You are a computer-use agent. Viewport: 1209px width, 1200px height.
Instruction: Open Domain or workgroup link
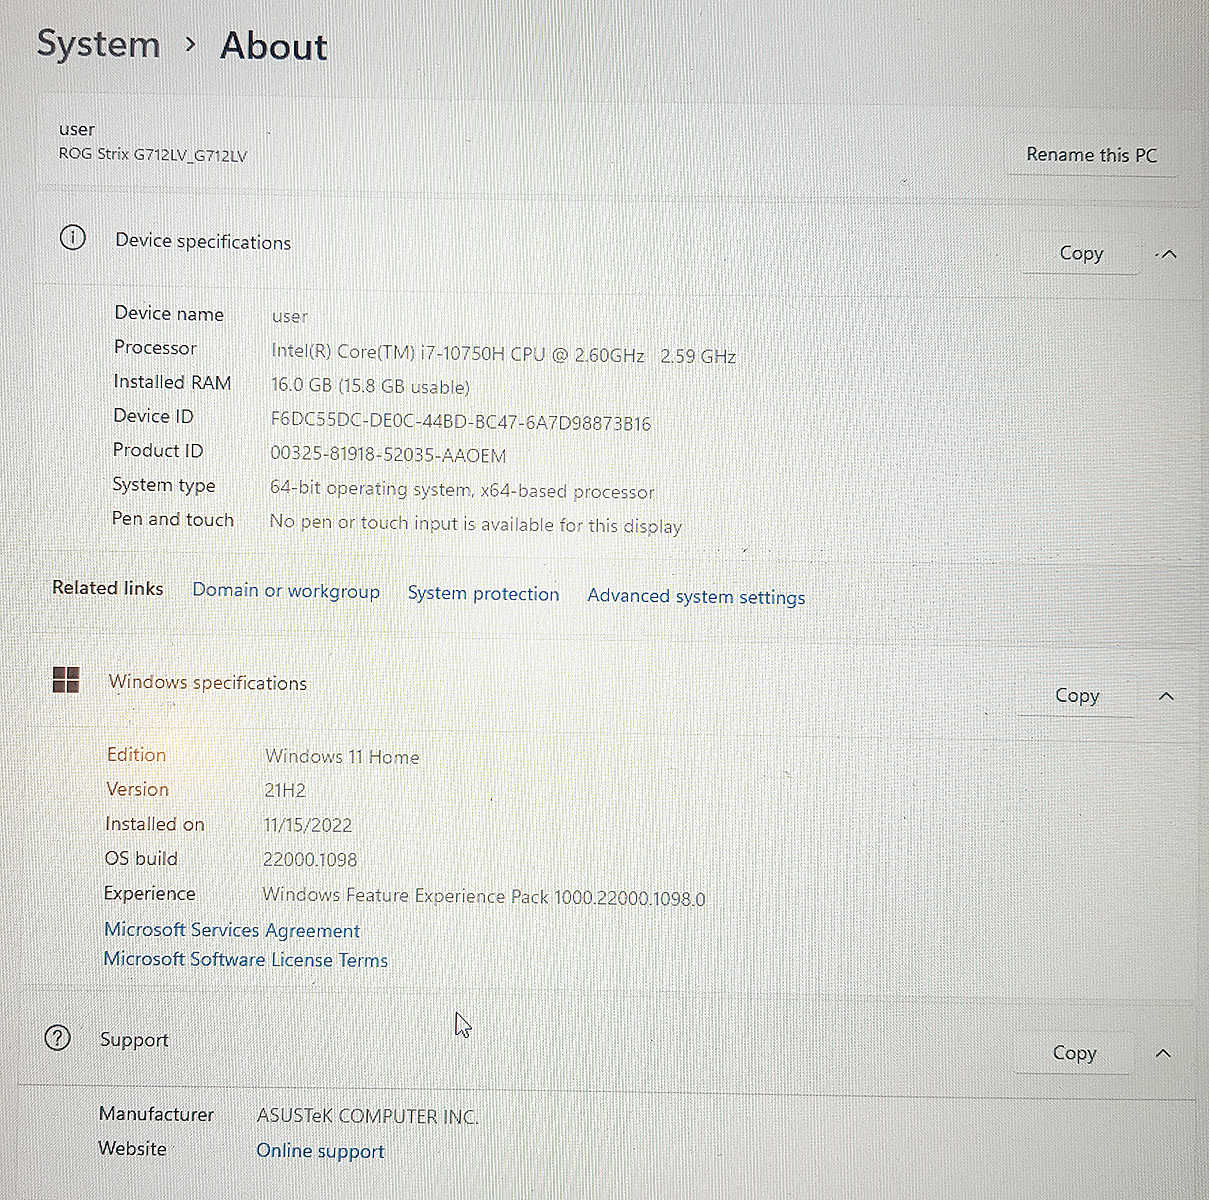[x=286, y=591]
